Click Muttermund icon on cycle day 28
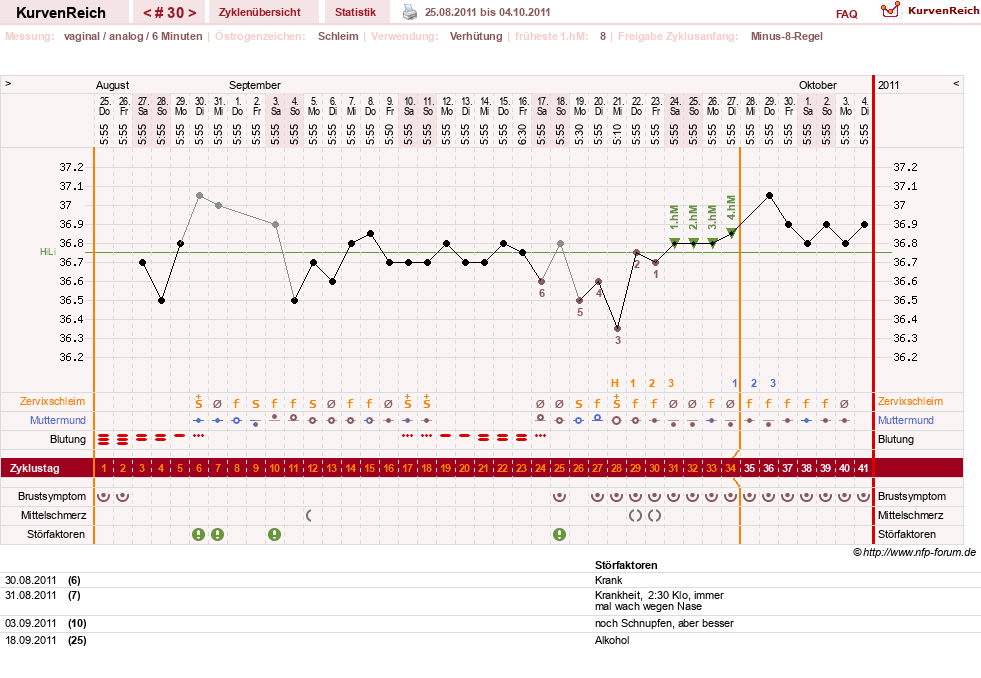Viewport: 981px width, 678px height. (616, 420)
